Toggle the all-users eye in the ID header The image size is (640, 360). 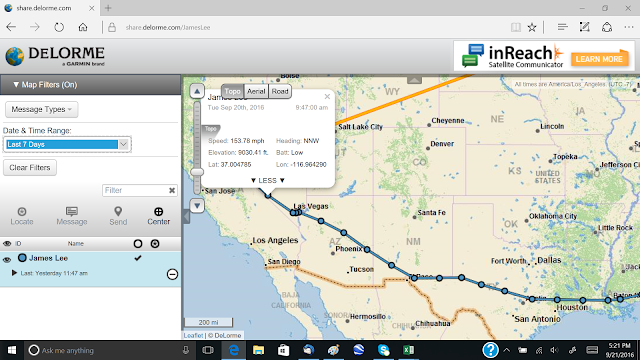7,244
